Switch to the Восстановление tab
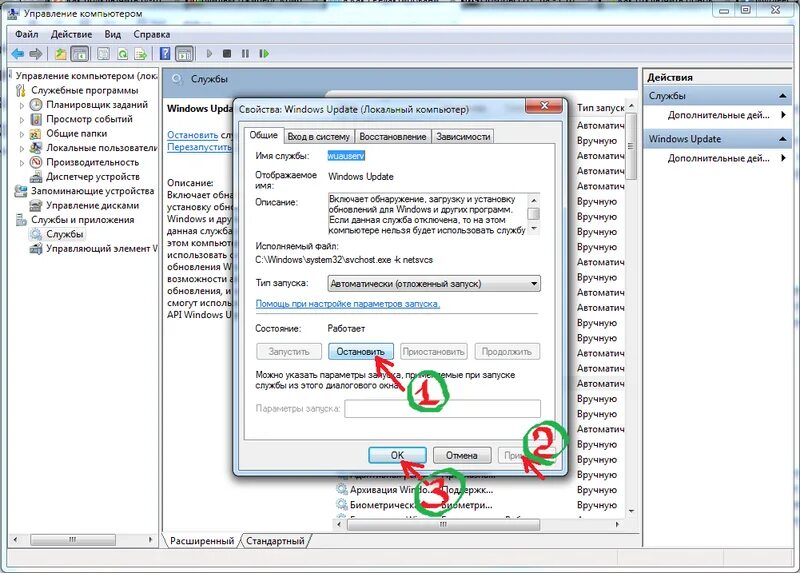 pyautogui.click(x=392, y=137)
